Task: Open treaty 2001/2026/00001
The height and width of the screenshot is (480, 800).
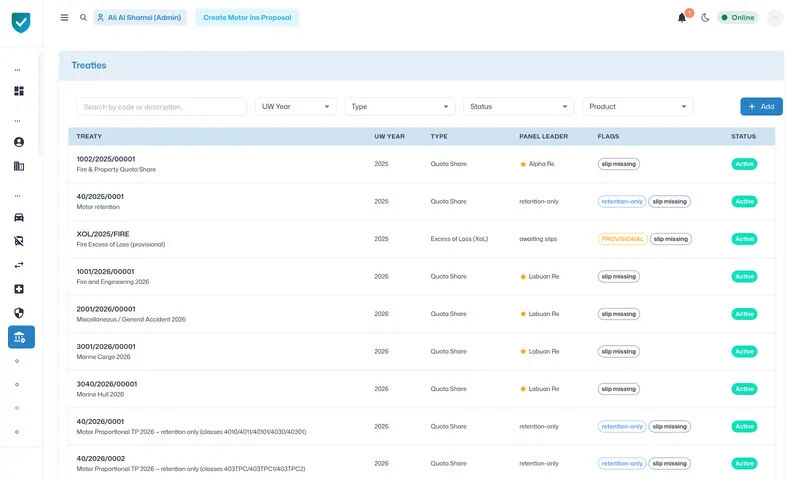Action: point(106,309)
